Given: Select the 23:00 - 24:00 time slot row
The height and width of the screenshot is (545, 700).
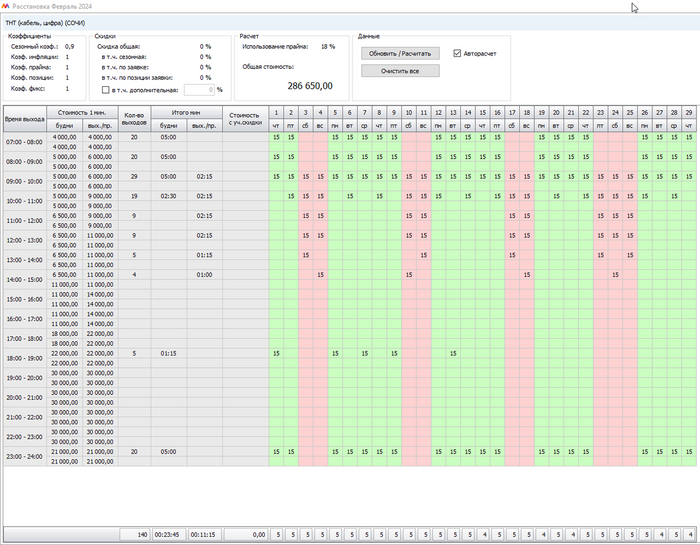Looking at the screenshot, I should click(x=24, y=456).
